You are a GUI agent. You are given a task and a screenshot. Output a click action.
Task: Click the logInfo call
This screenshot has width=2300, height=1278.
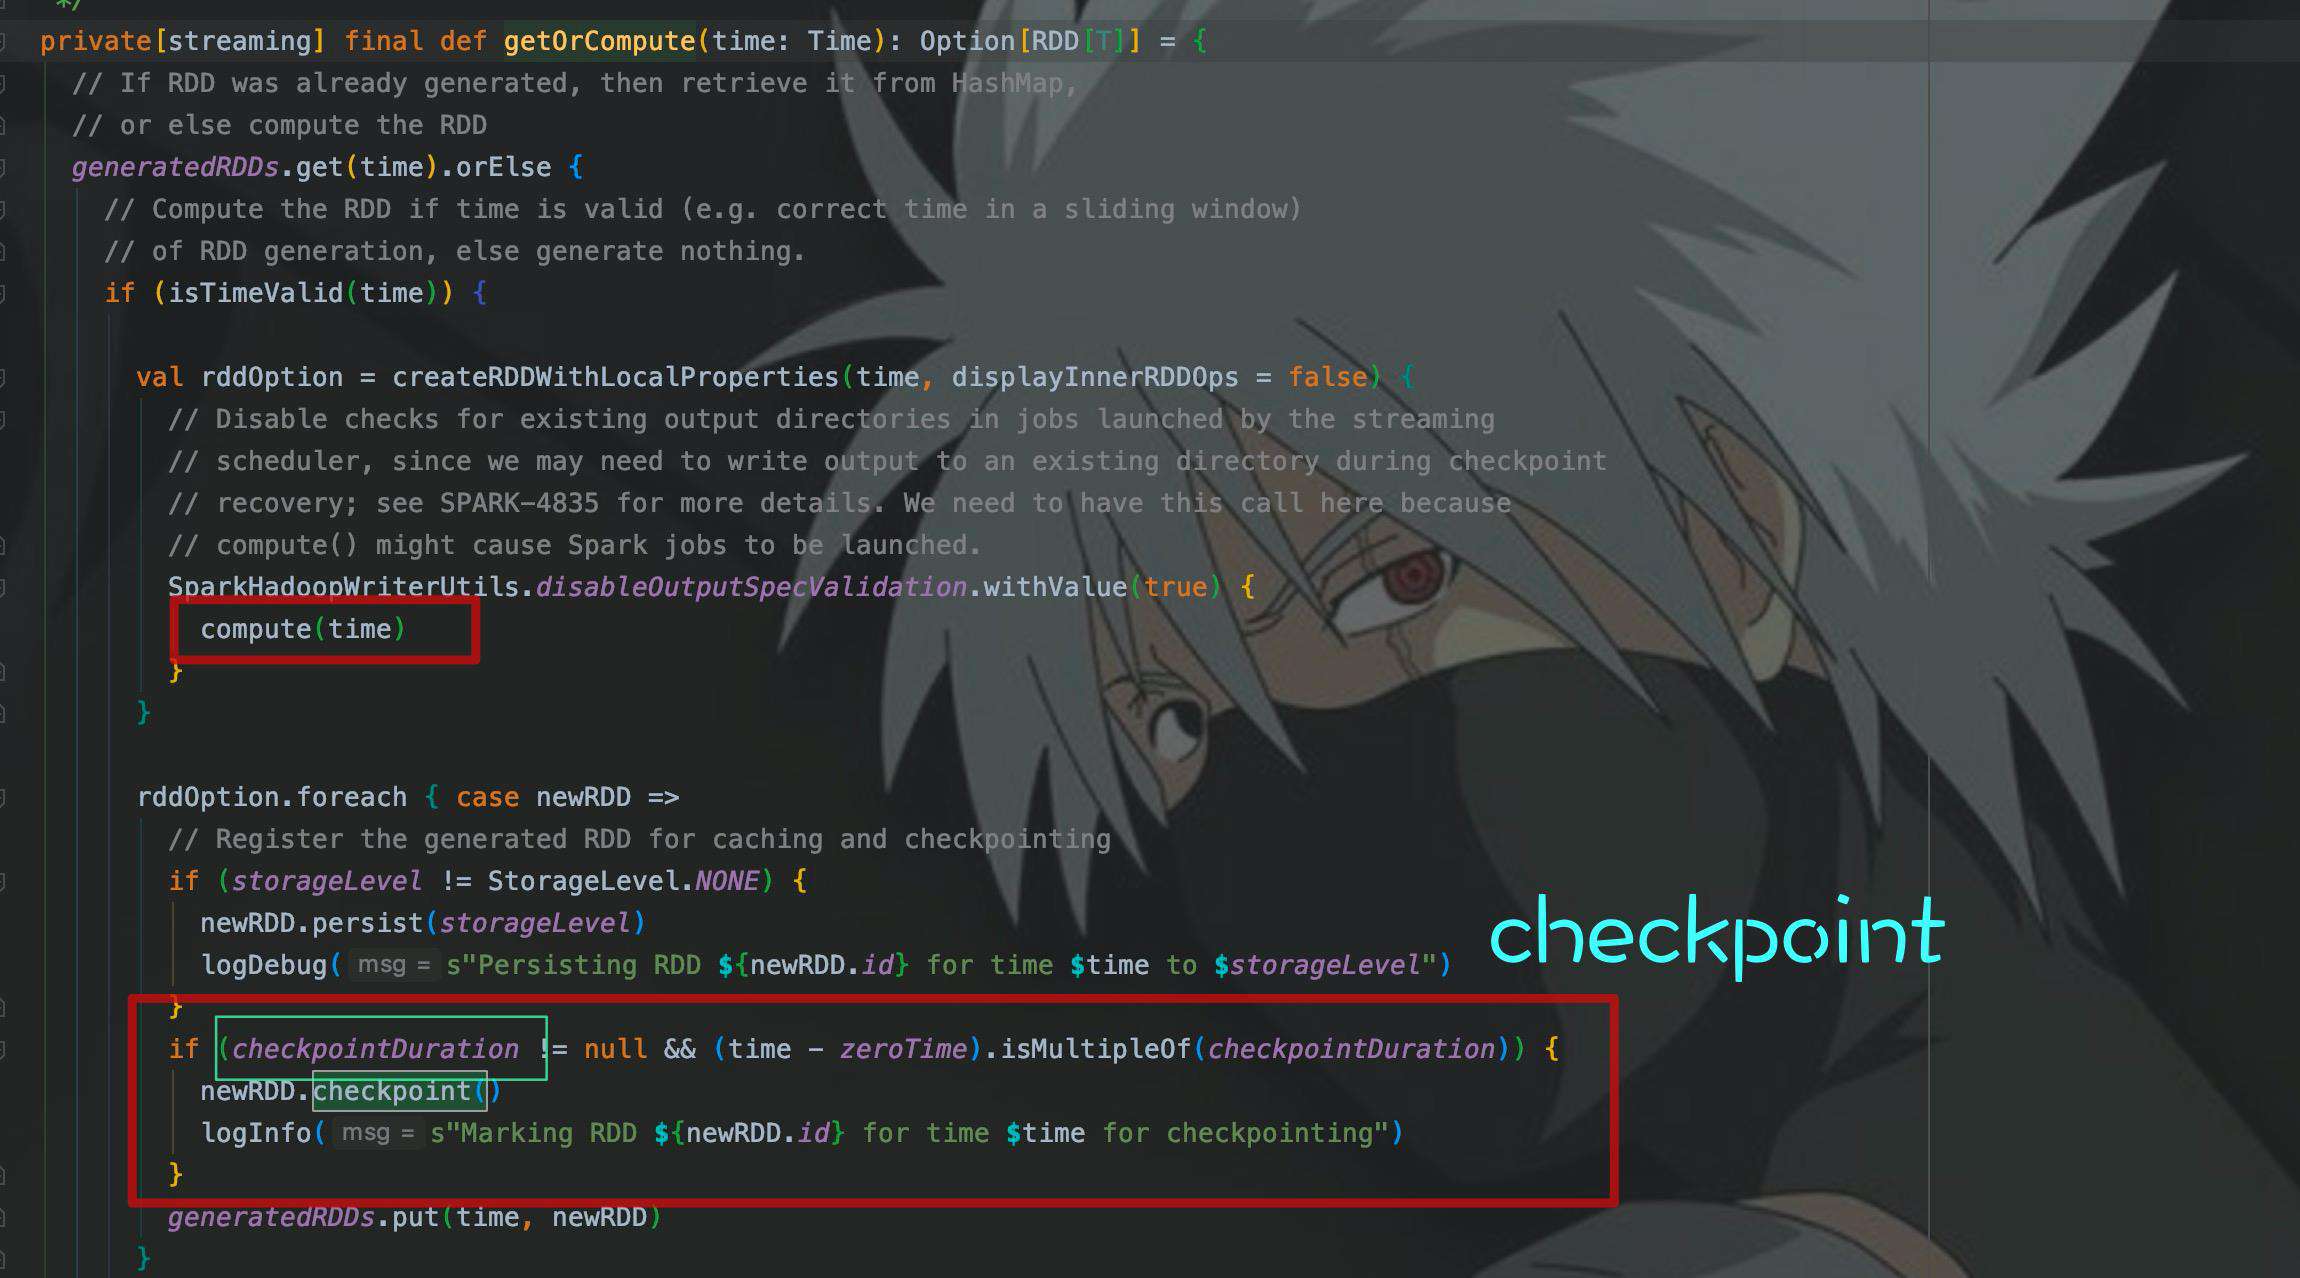[x=255, y=1133]
